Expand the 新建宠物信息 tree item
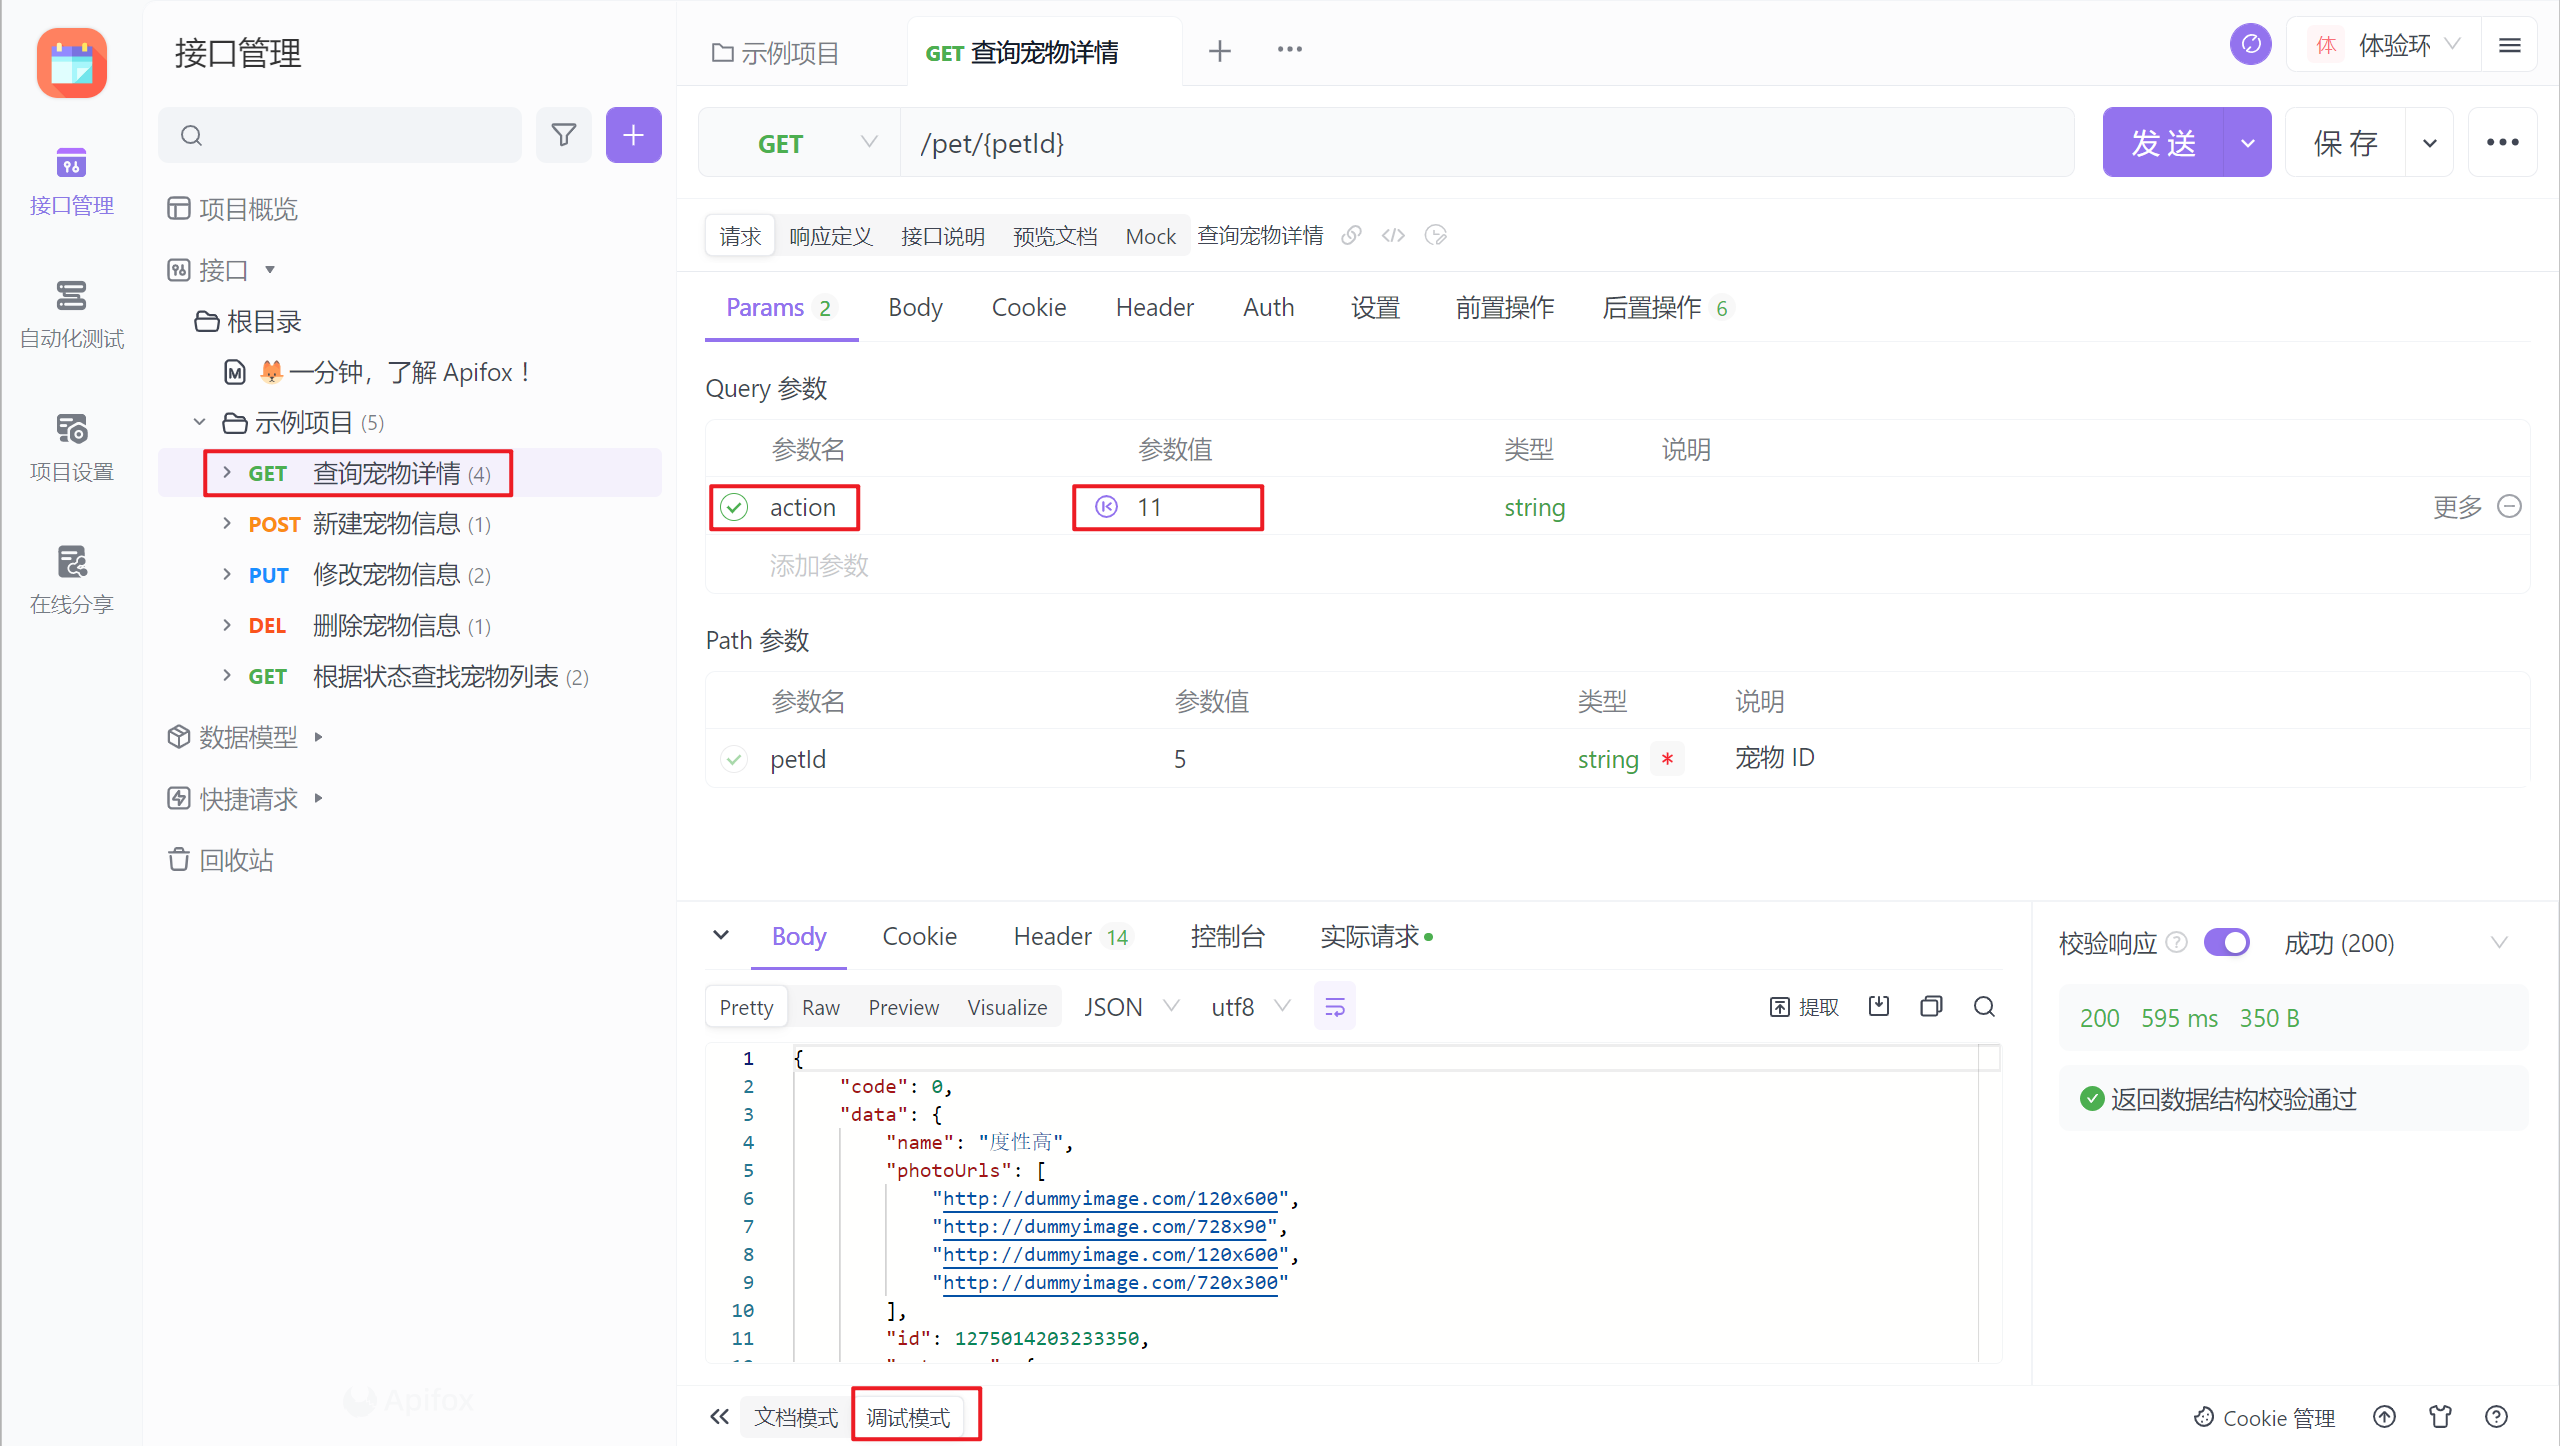The image size is (2560, 1446). click(x=227, y=524)
